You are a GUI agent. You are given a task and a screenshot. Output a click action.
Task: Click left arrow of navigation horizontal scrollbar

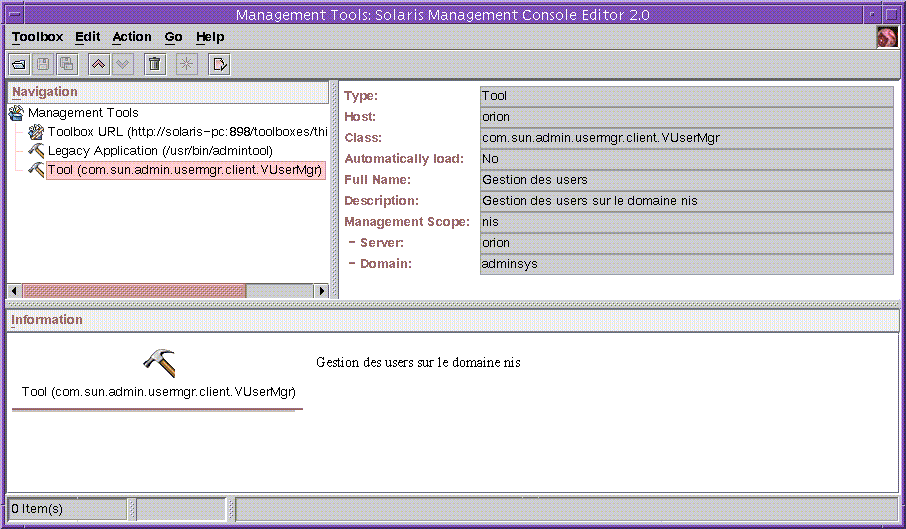14,290
